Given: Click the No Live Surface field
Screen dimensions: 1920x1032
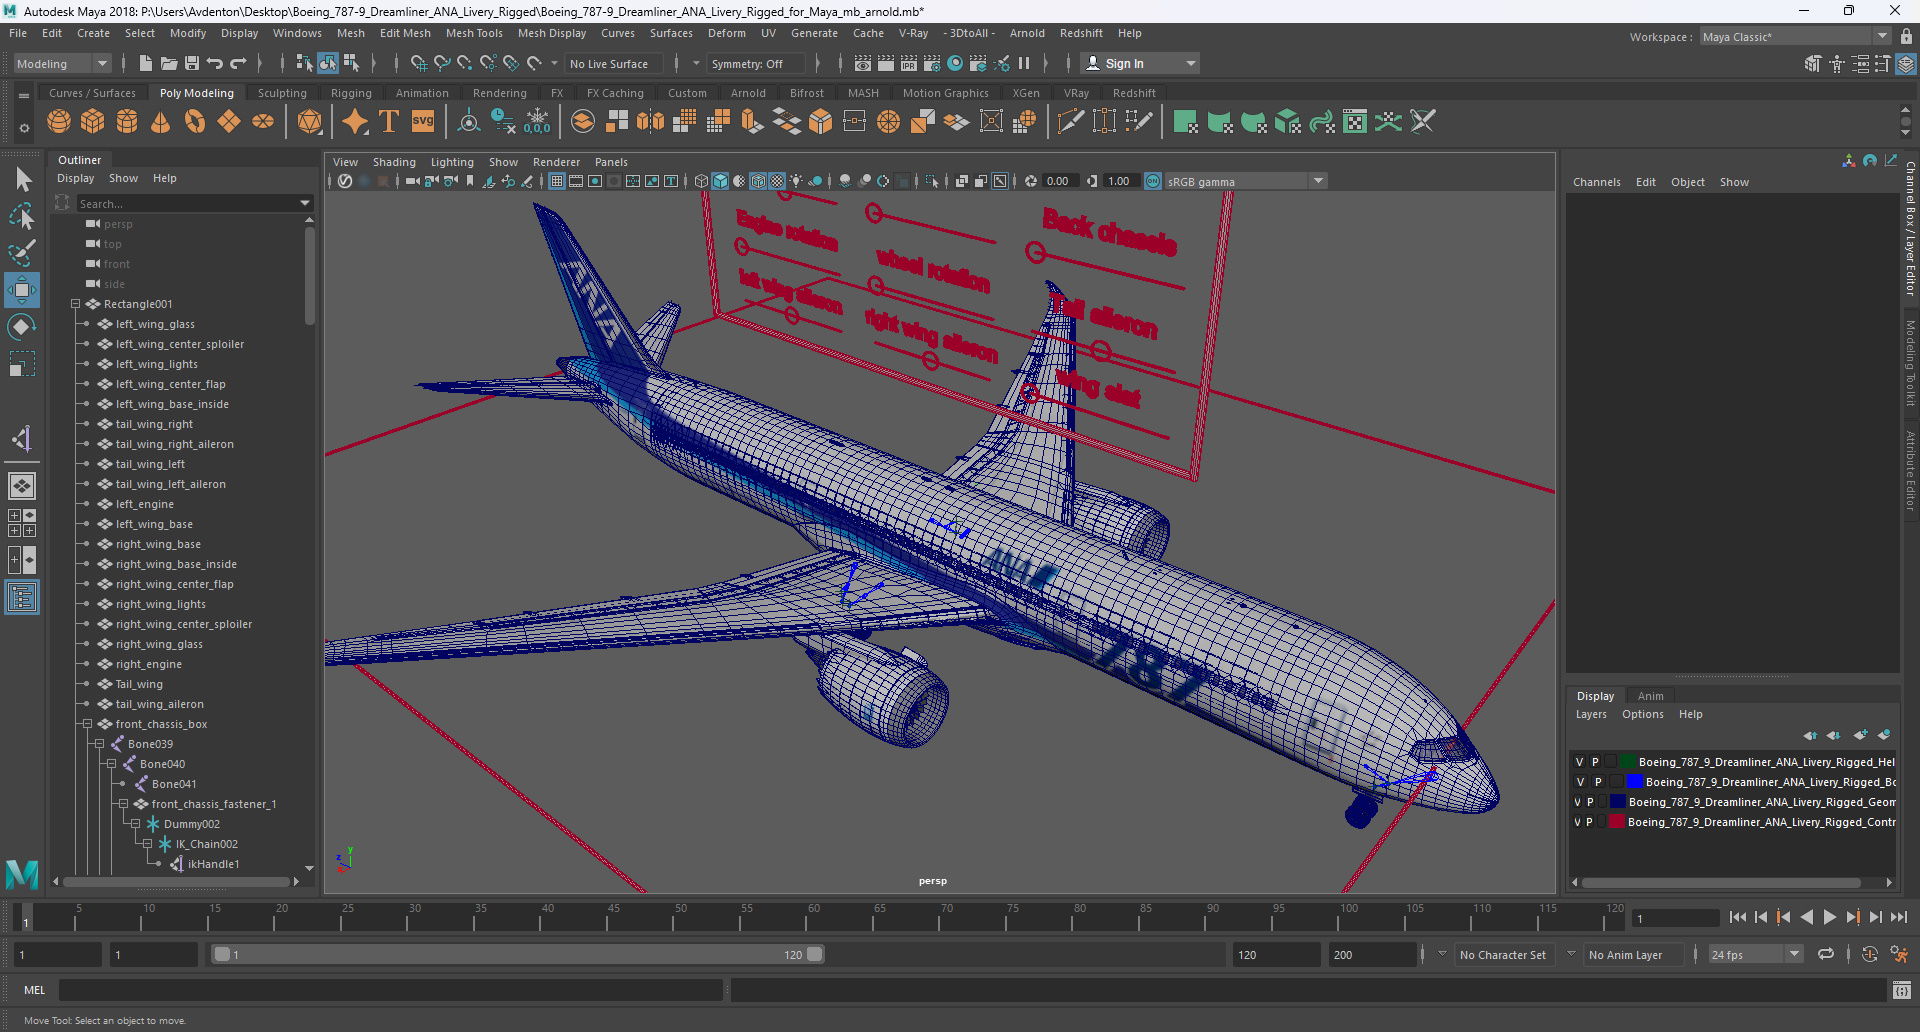Looking at the screenshot, I should [612, 63].
